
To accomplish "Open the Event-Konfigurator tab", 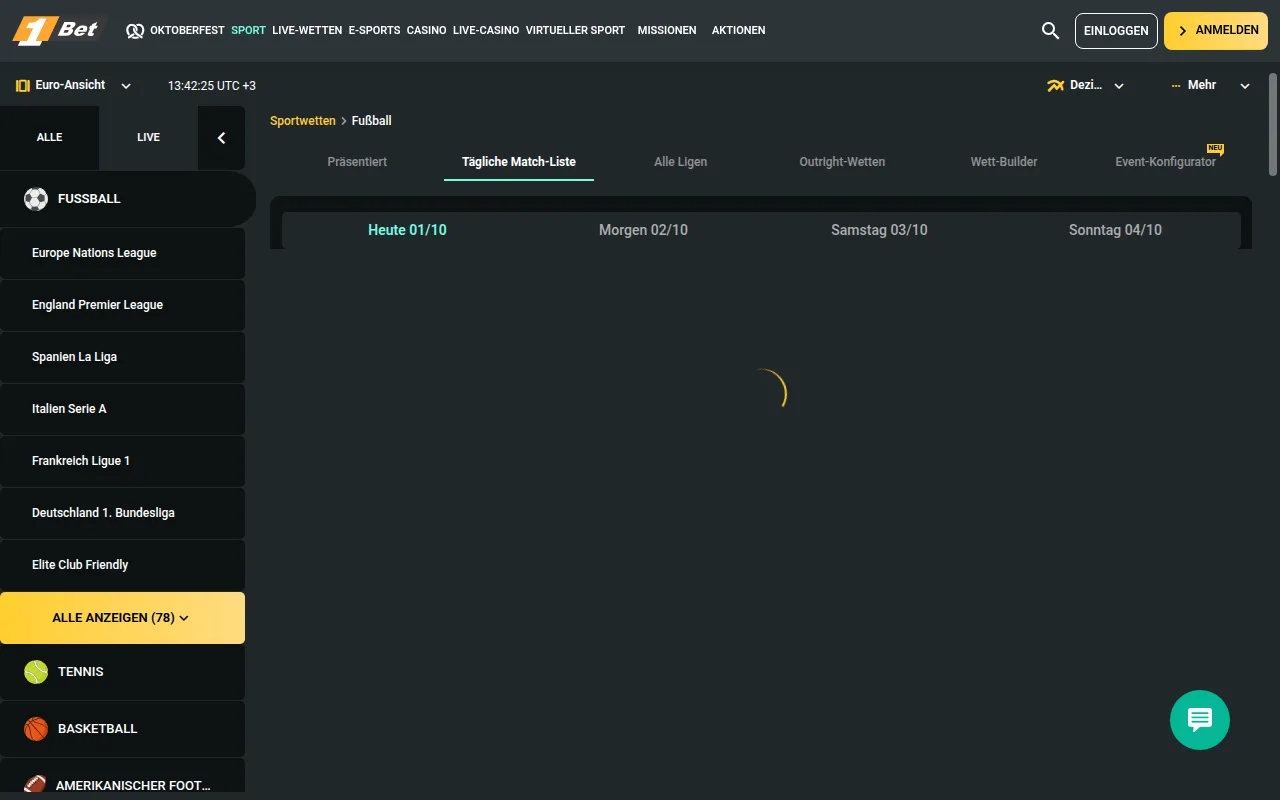I will [x=1166, y=162].
